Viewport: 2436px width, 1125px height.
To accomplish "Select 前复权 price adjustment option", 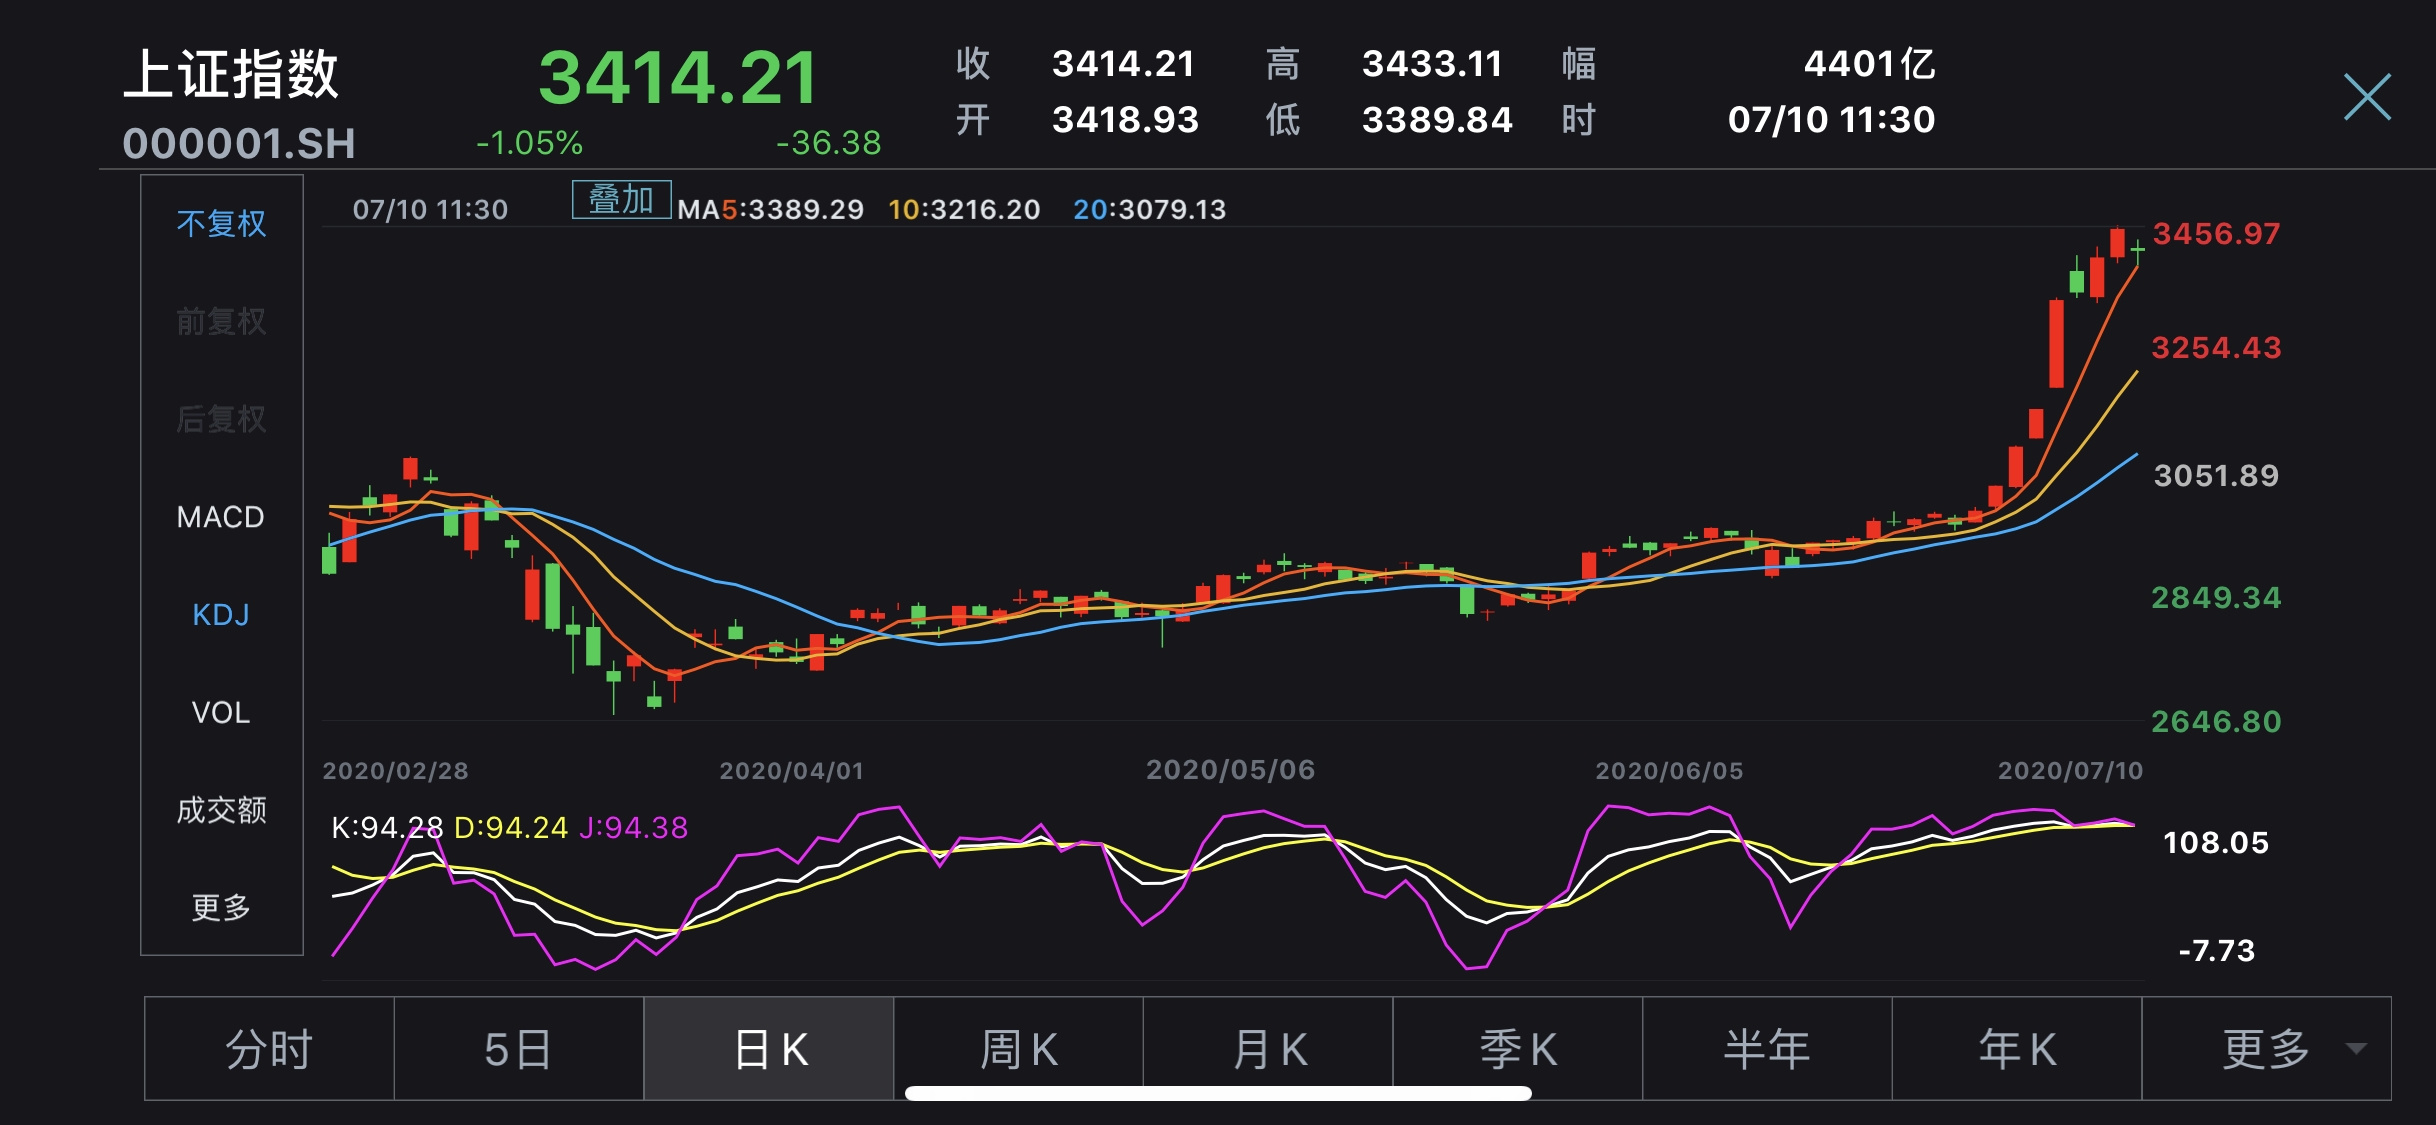I will click(x=221, y=321).
